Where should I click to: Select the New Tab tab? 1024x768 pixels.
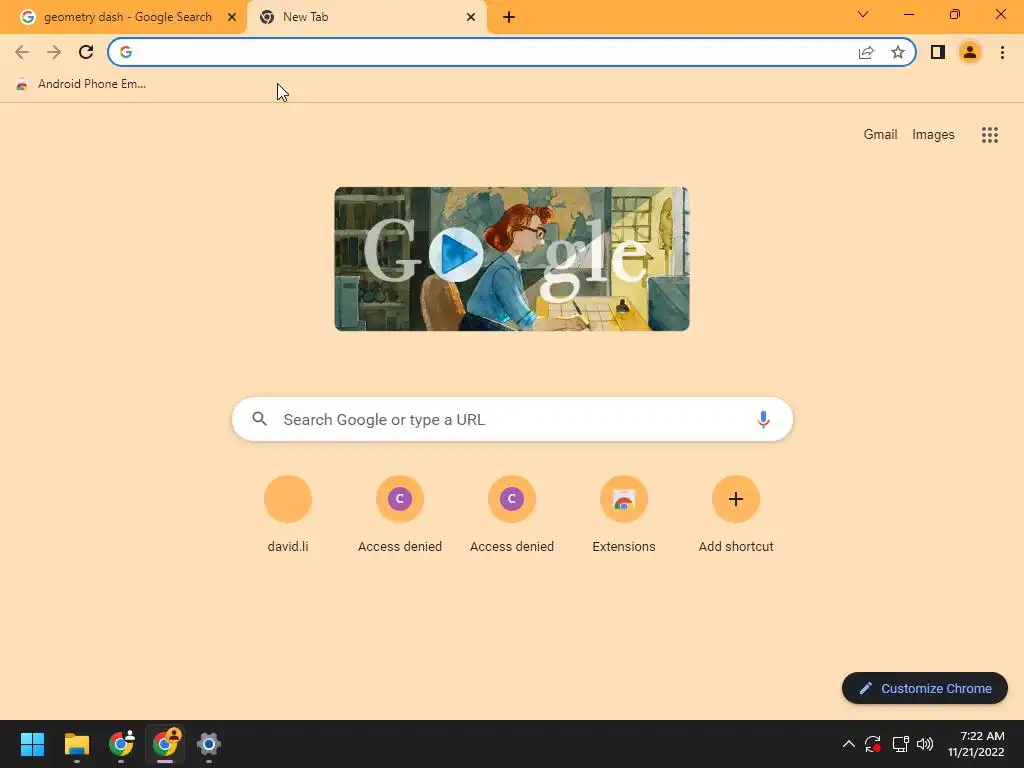pos(367,17)
